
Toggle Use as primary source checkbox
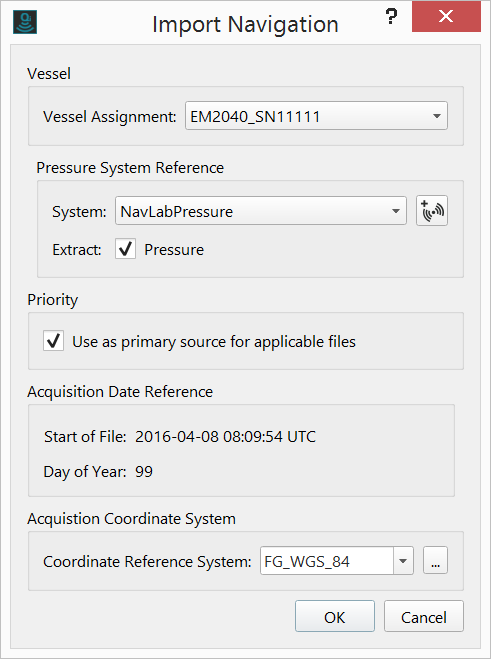53,341
